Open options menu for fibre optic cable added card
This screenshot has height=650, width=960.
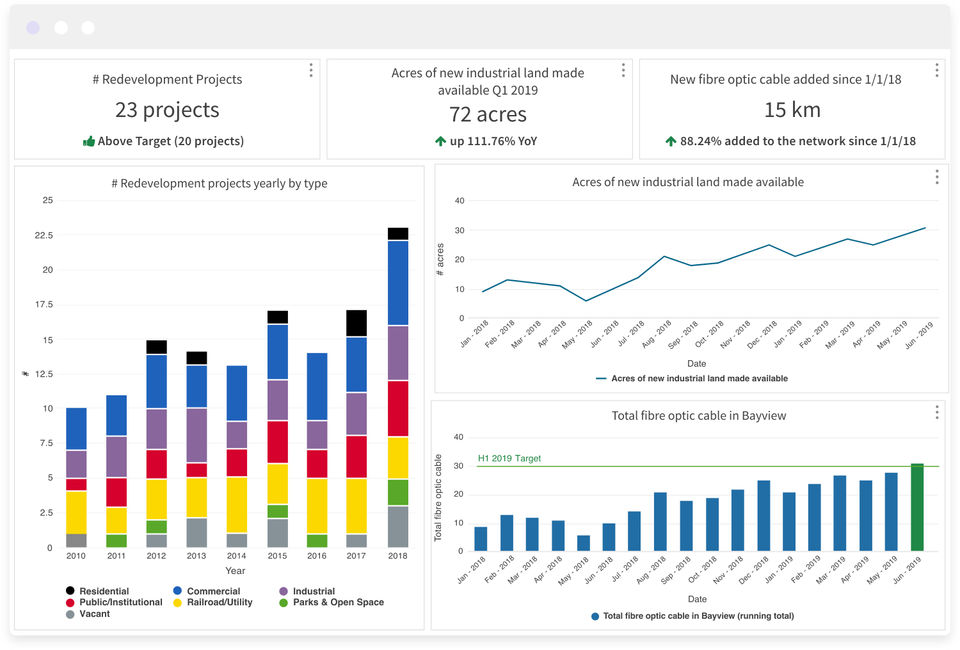tap(937, 70)
